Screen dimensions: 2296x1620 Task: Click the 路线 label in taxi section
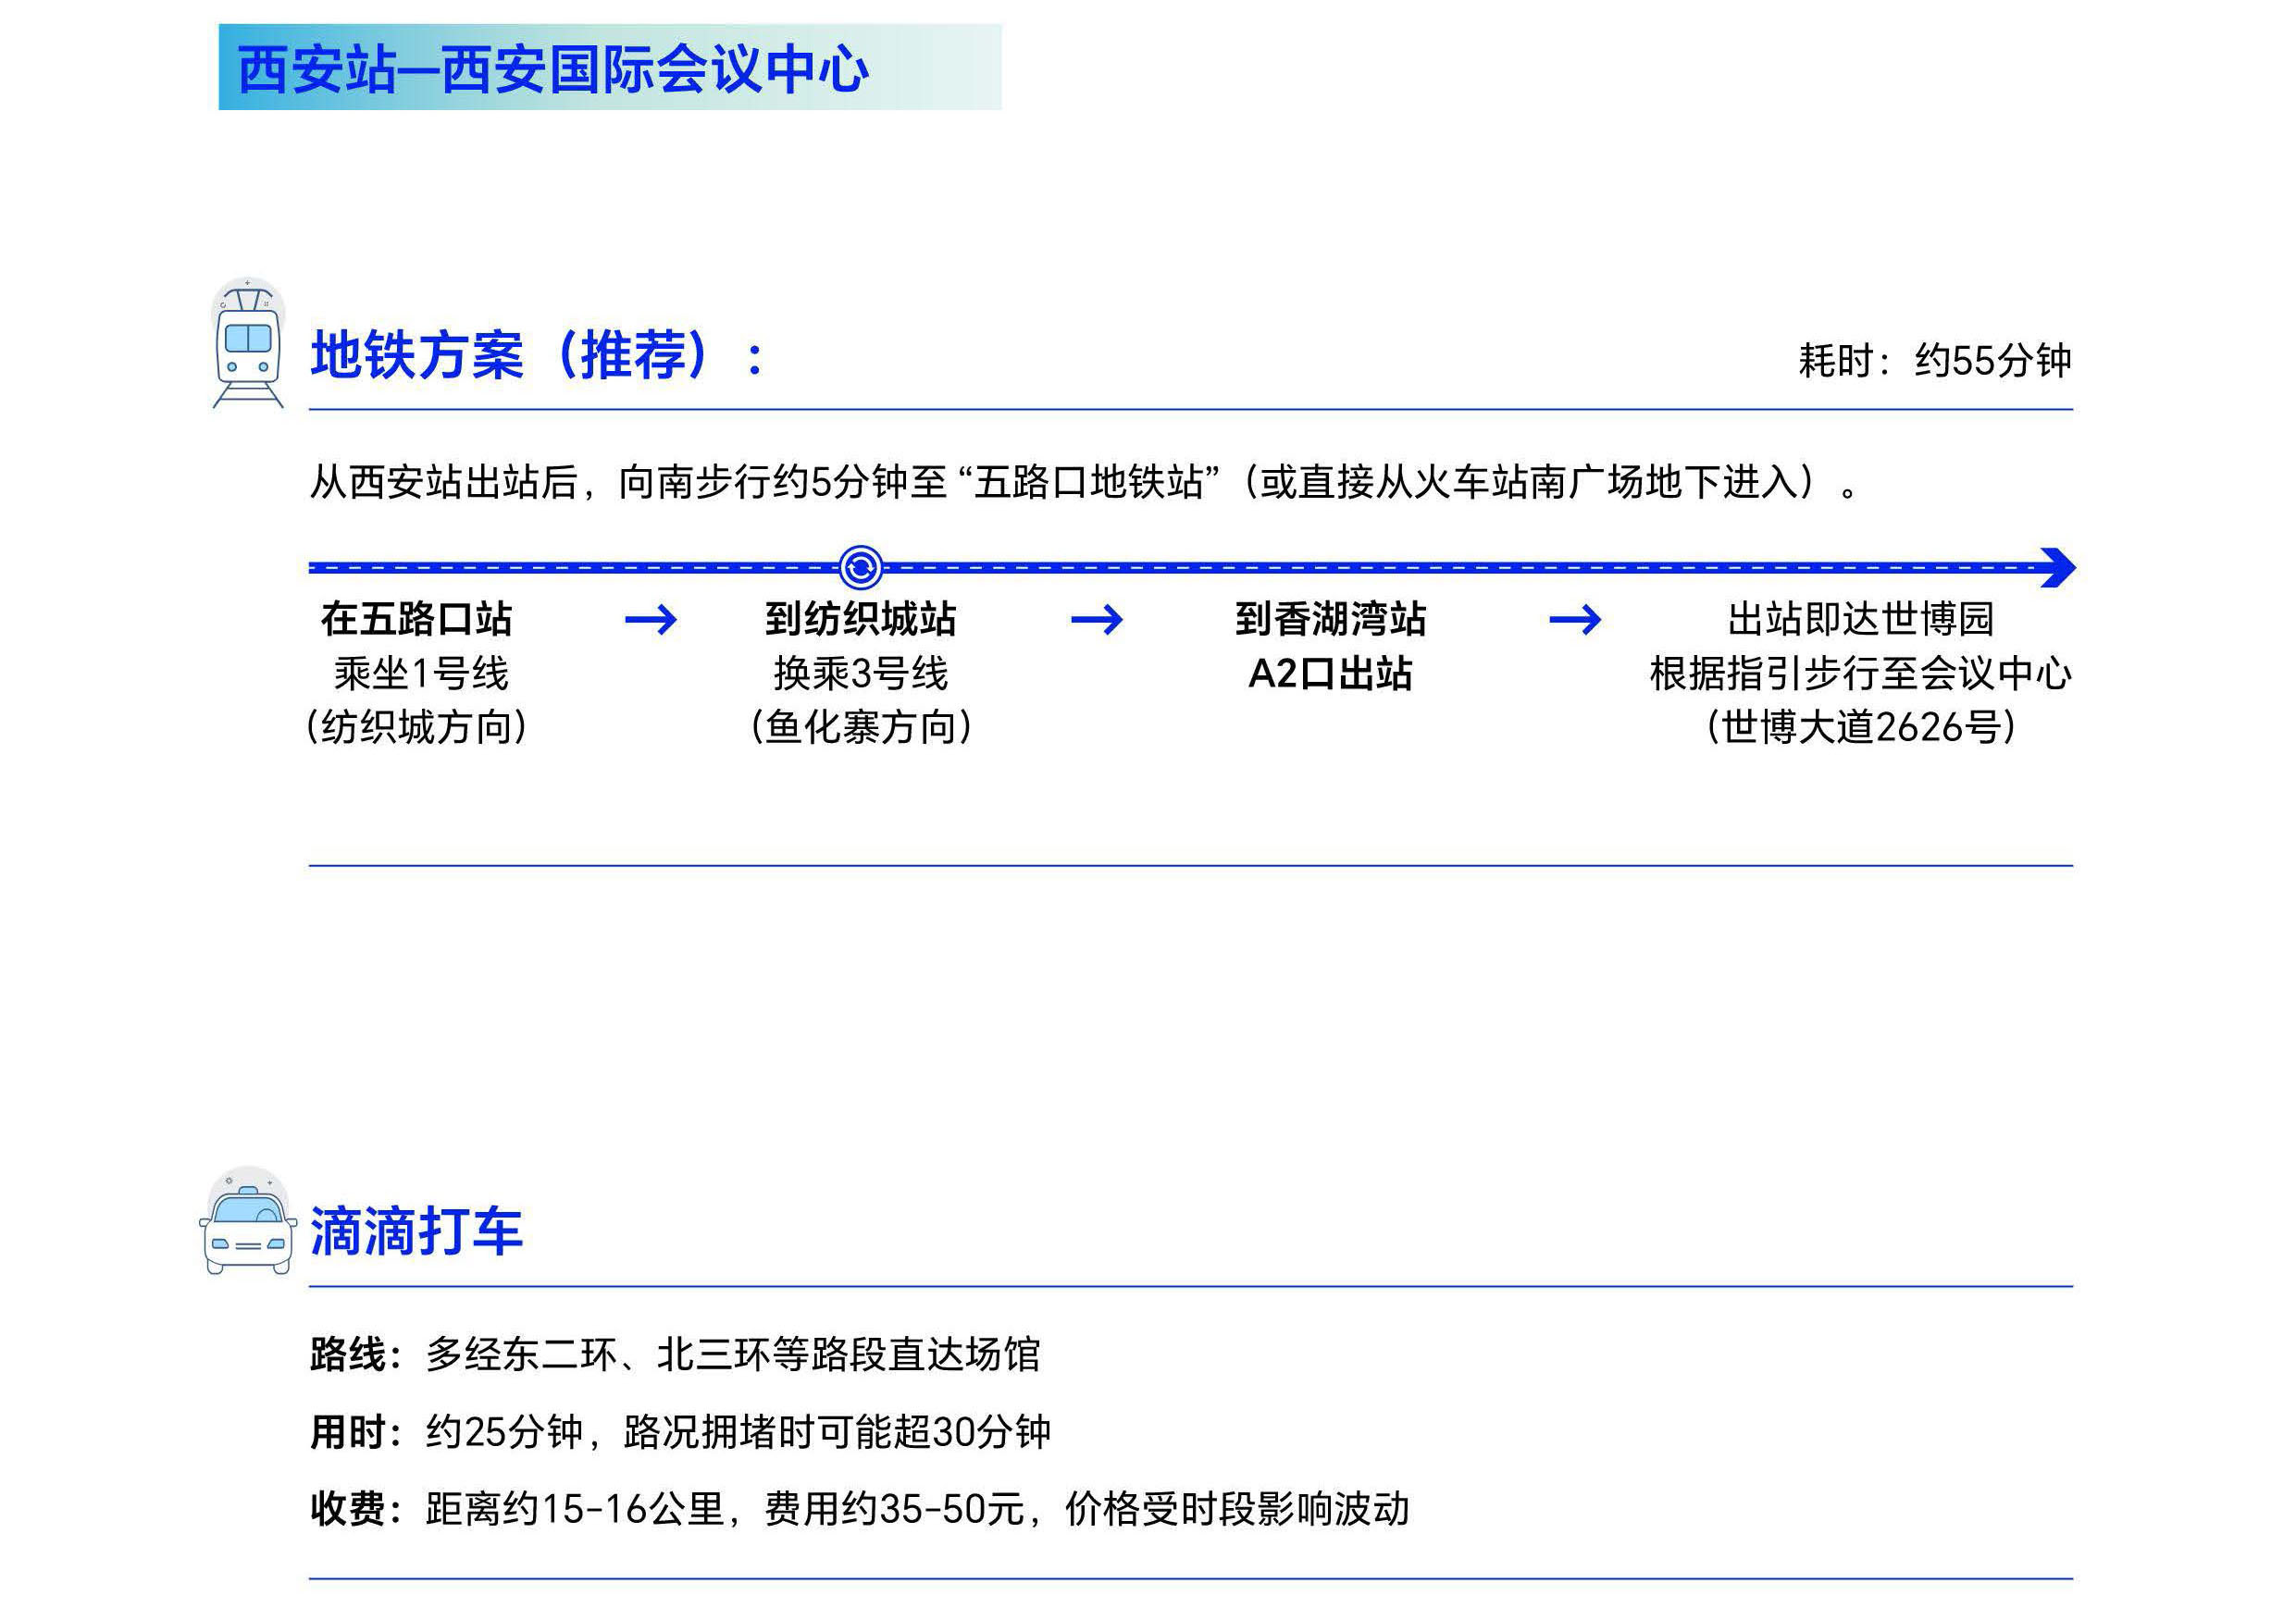[348, 1355]
